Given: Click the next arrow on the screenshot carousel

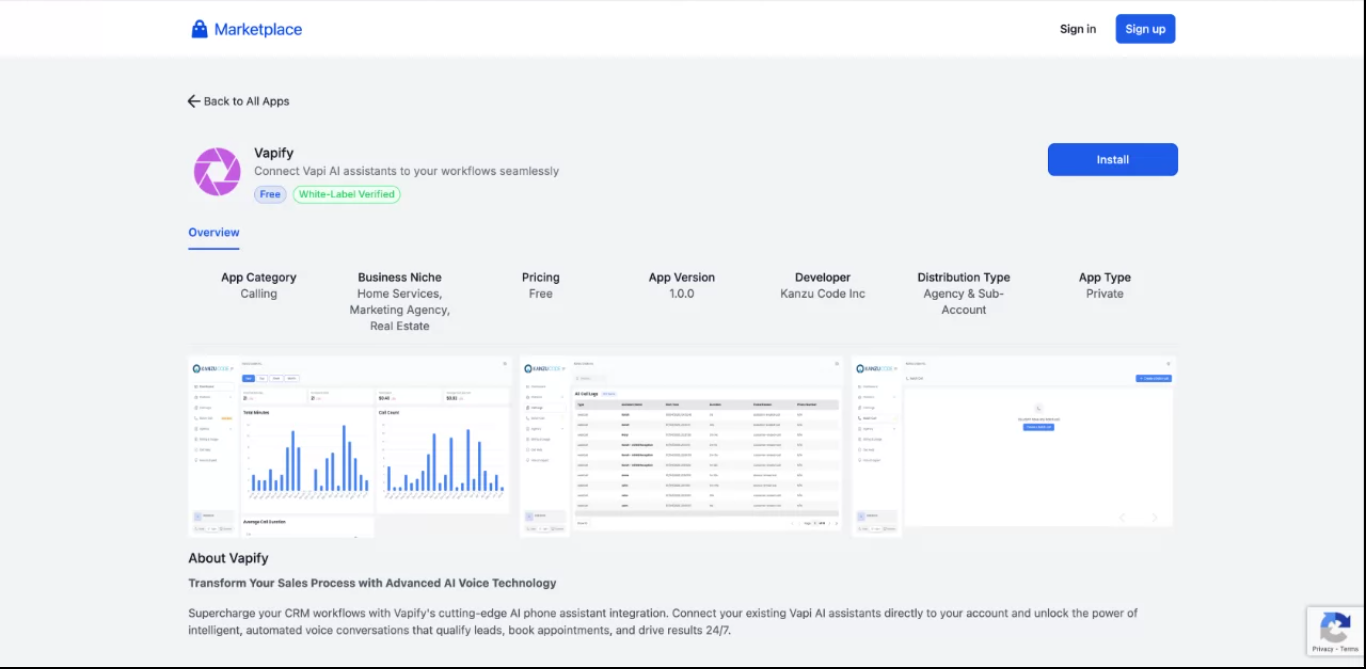Looking at the screenshot, I should pos(1154,518).
